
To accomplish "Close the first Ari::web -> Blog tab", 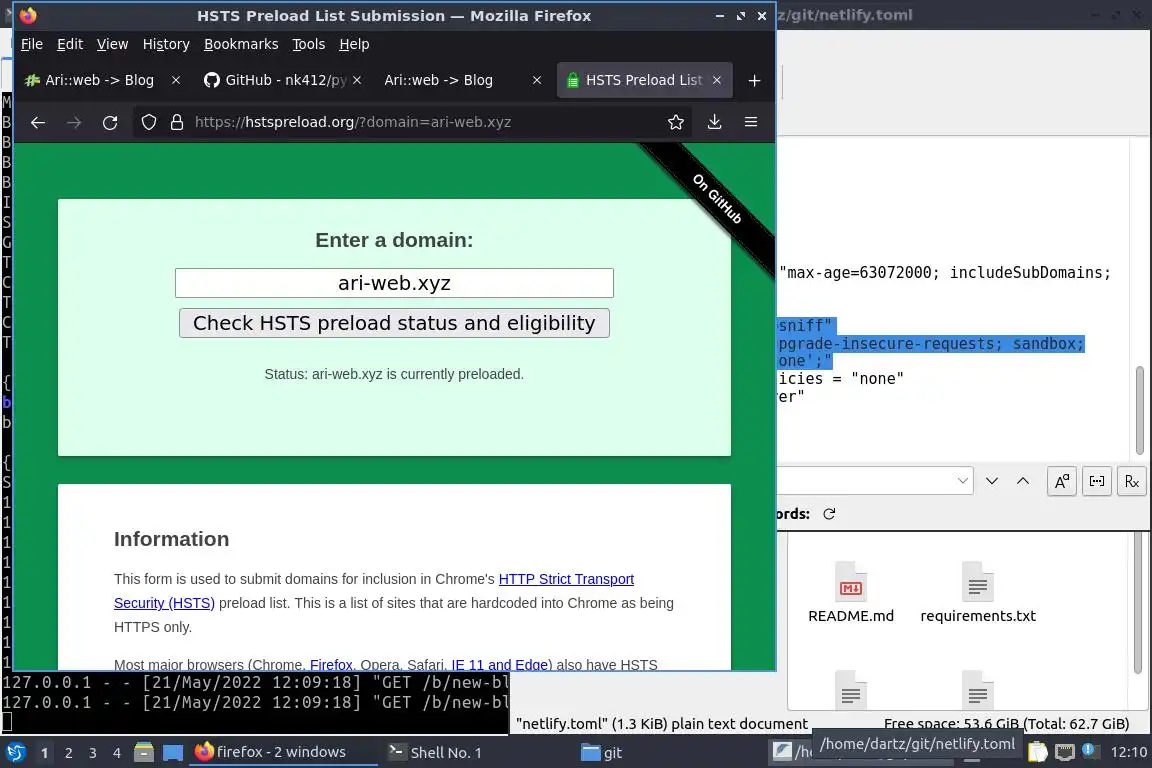I will (x=176, y=80).
